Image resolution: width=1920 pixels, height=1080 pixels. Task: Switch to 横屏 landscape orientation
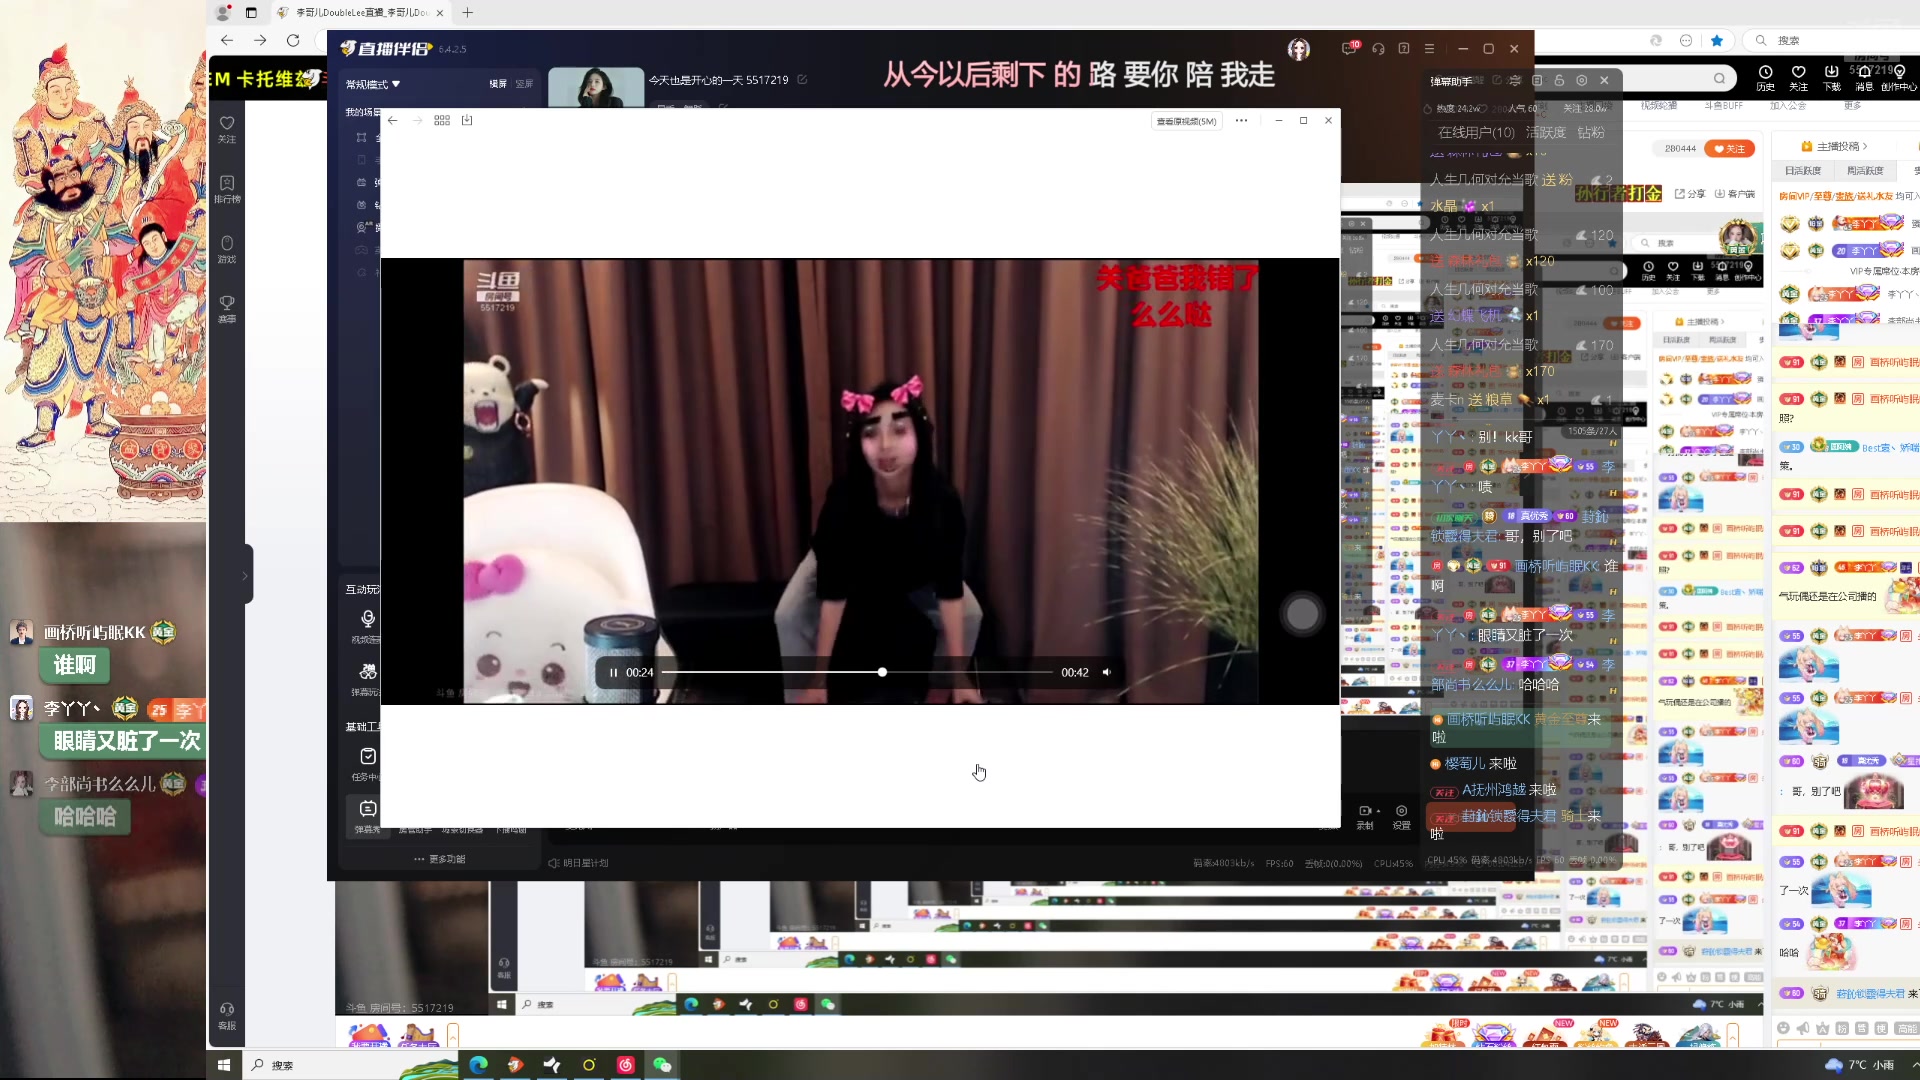click(x=498, y=84)
